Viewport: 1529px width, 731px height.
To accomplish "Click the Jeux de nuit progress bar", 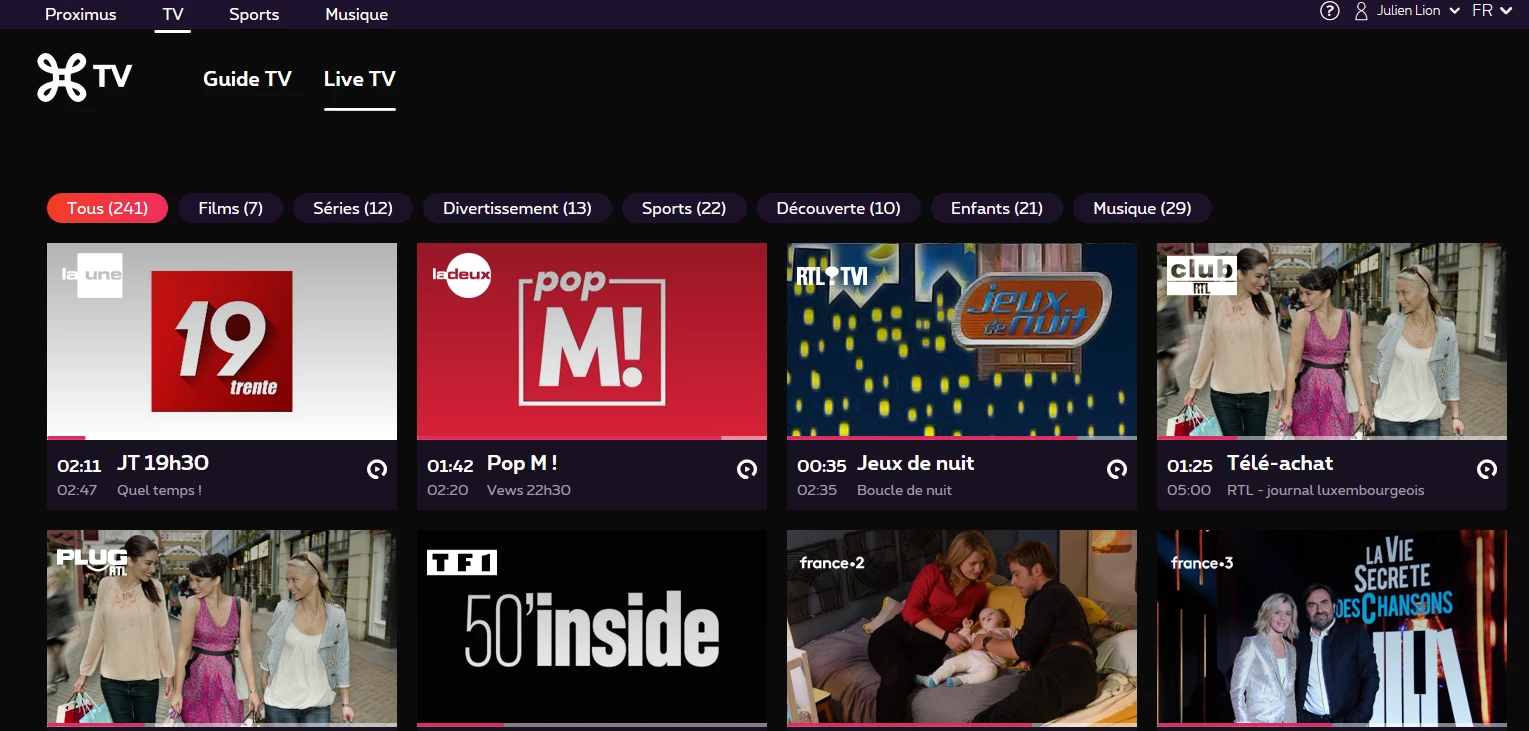I will click(x=962, y=438).
